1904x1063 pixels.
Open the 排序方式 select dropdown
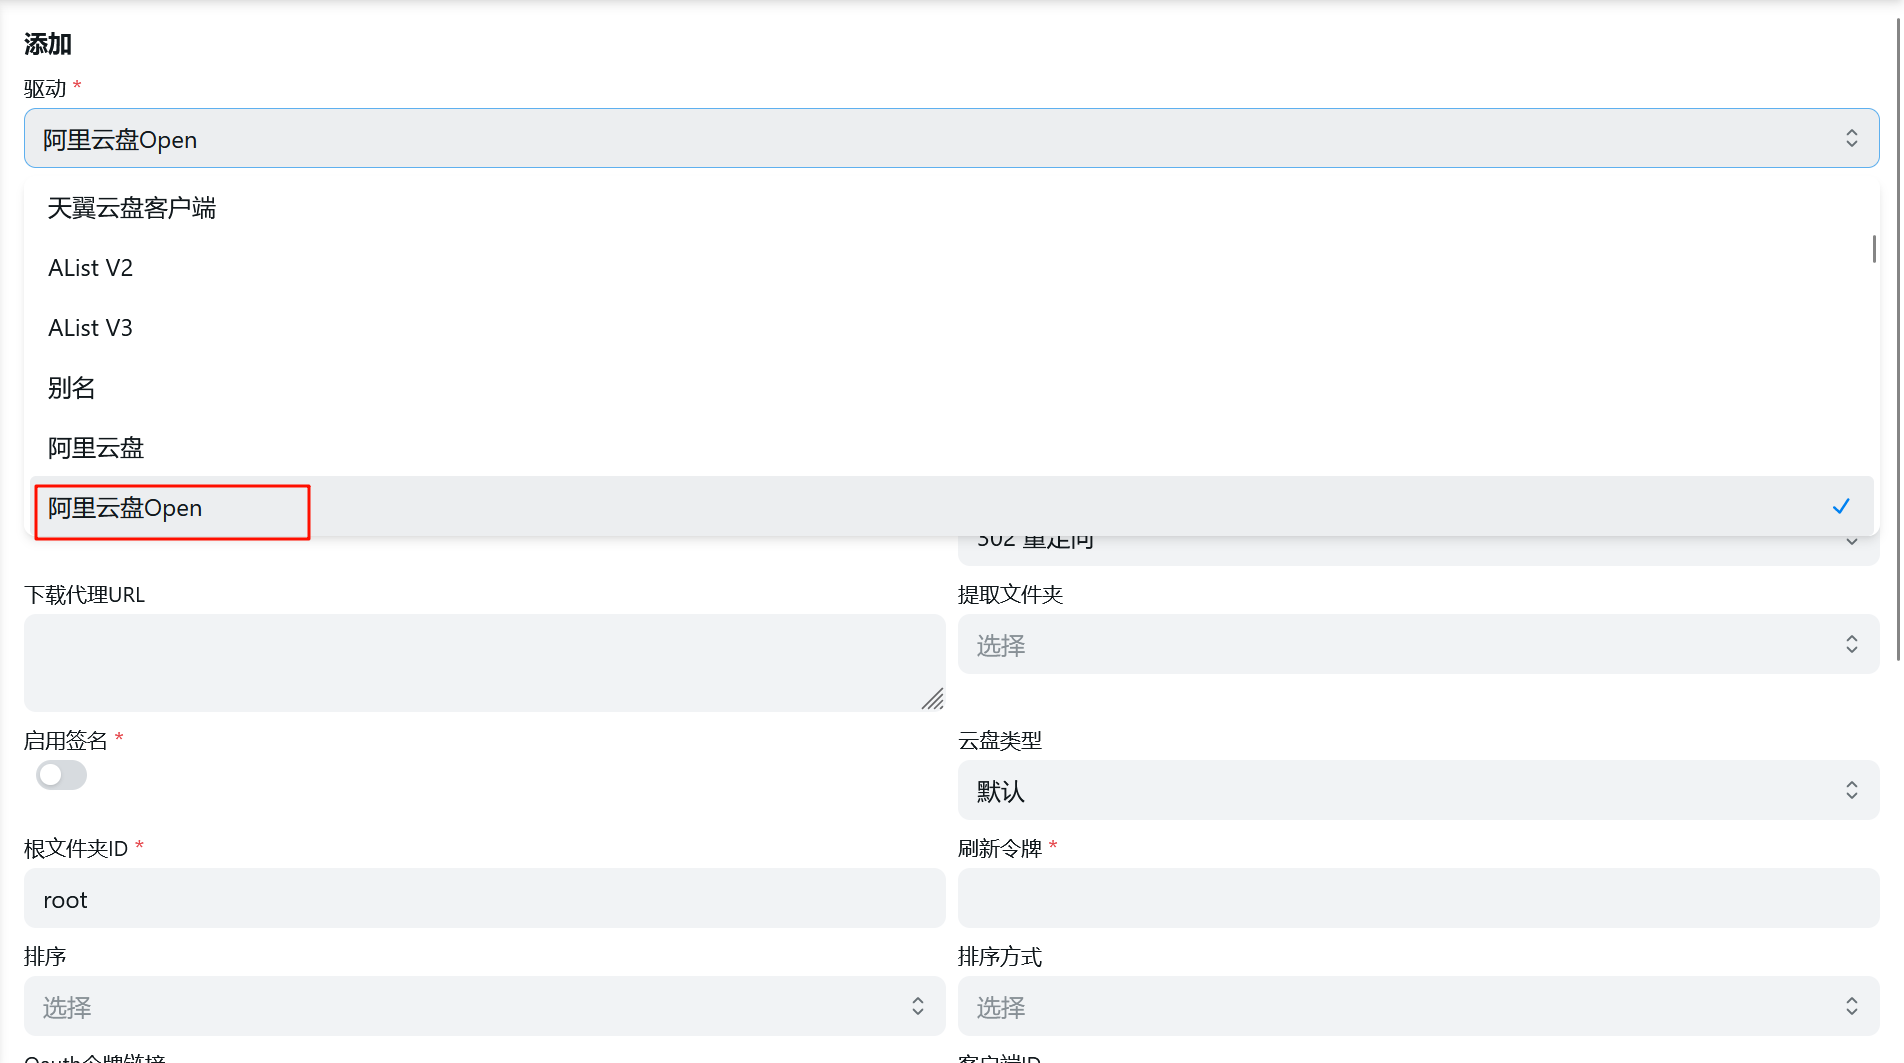1418,1006
